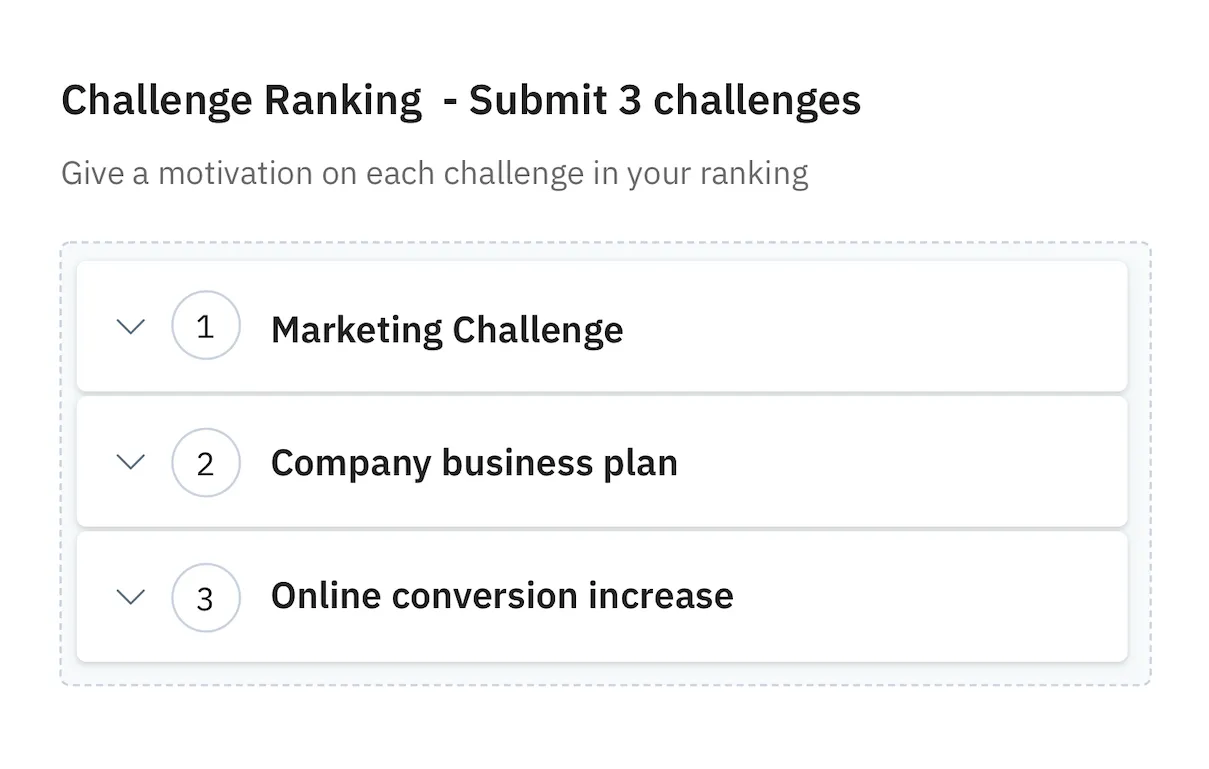Select the Company business plan title
The image size is (1209, 769).
pyautogui.click(x=474, y=463)
